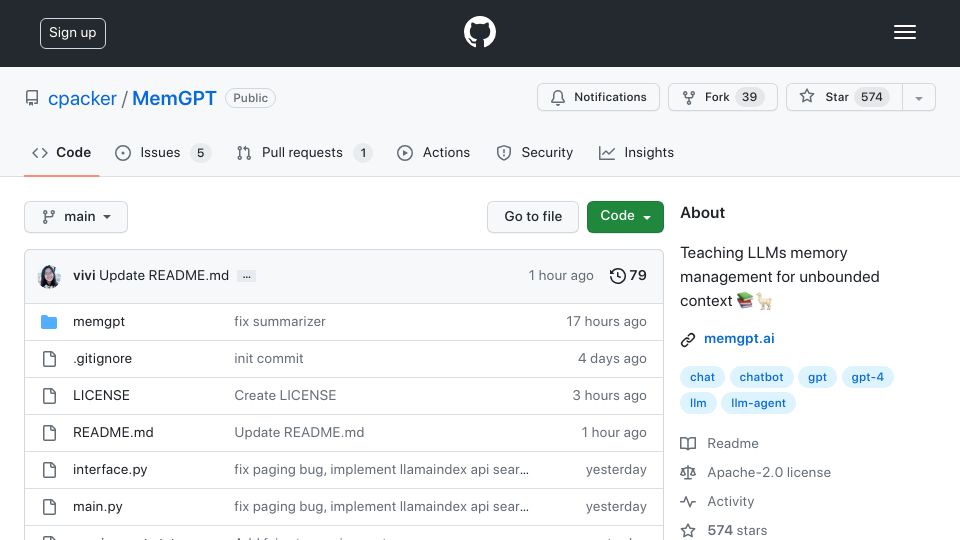Switch to the Code tab
This screenshot has height=540, width=960.
(x=61, y=152)
